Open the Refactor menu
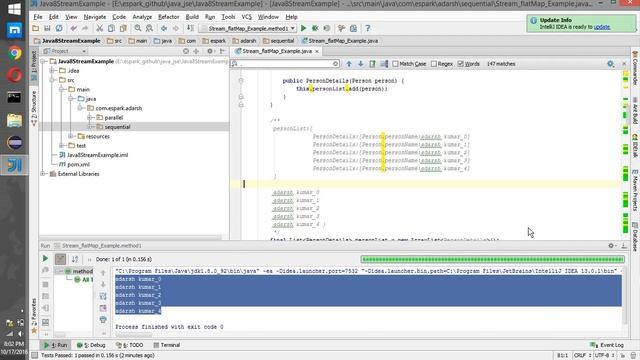This screenshot has width=640, height=360. coord(169,17)
